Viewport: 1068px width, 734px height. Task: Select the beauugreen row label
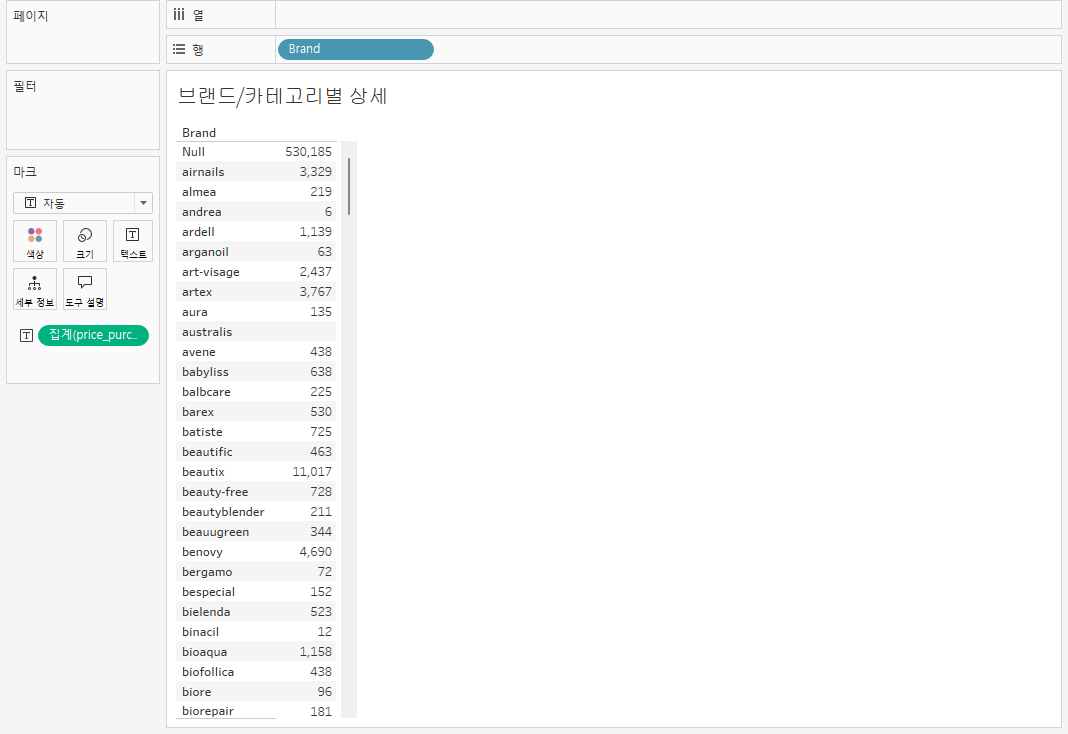[x=215, y=532]
